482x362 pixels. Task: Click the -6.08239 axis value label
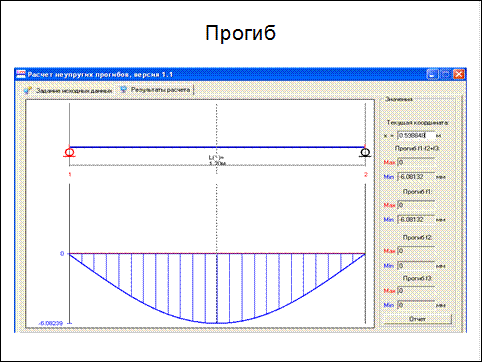[51, 323]
